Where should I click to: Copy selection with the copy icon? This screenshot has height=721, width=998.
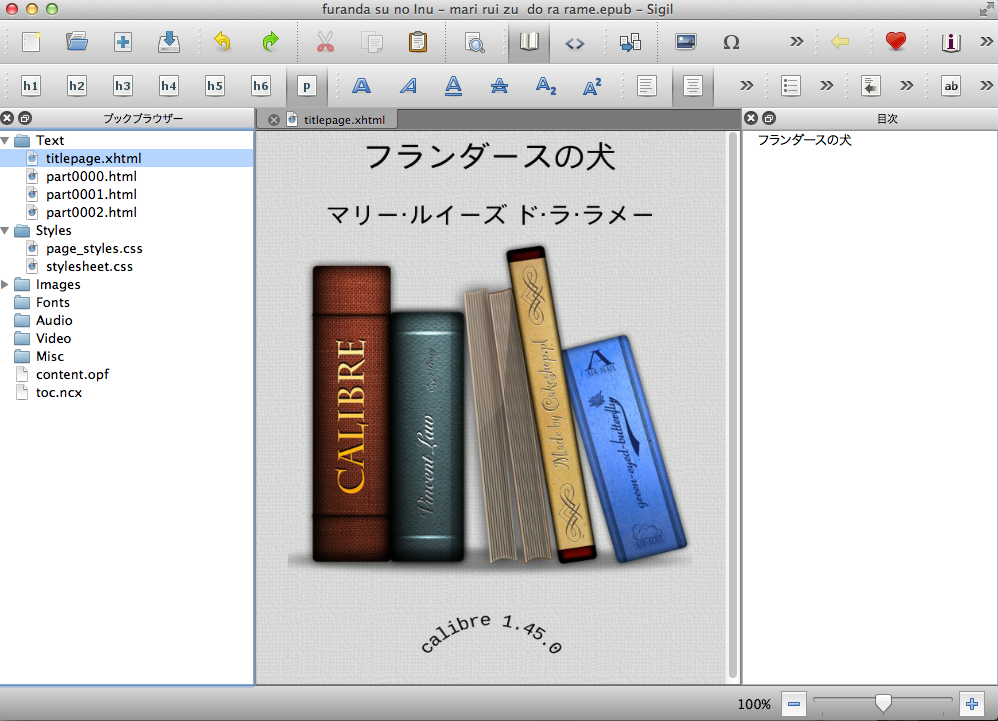pos(372,42)
